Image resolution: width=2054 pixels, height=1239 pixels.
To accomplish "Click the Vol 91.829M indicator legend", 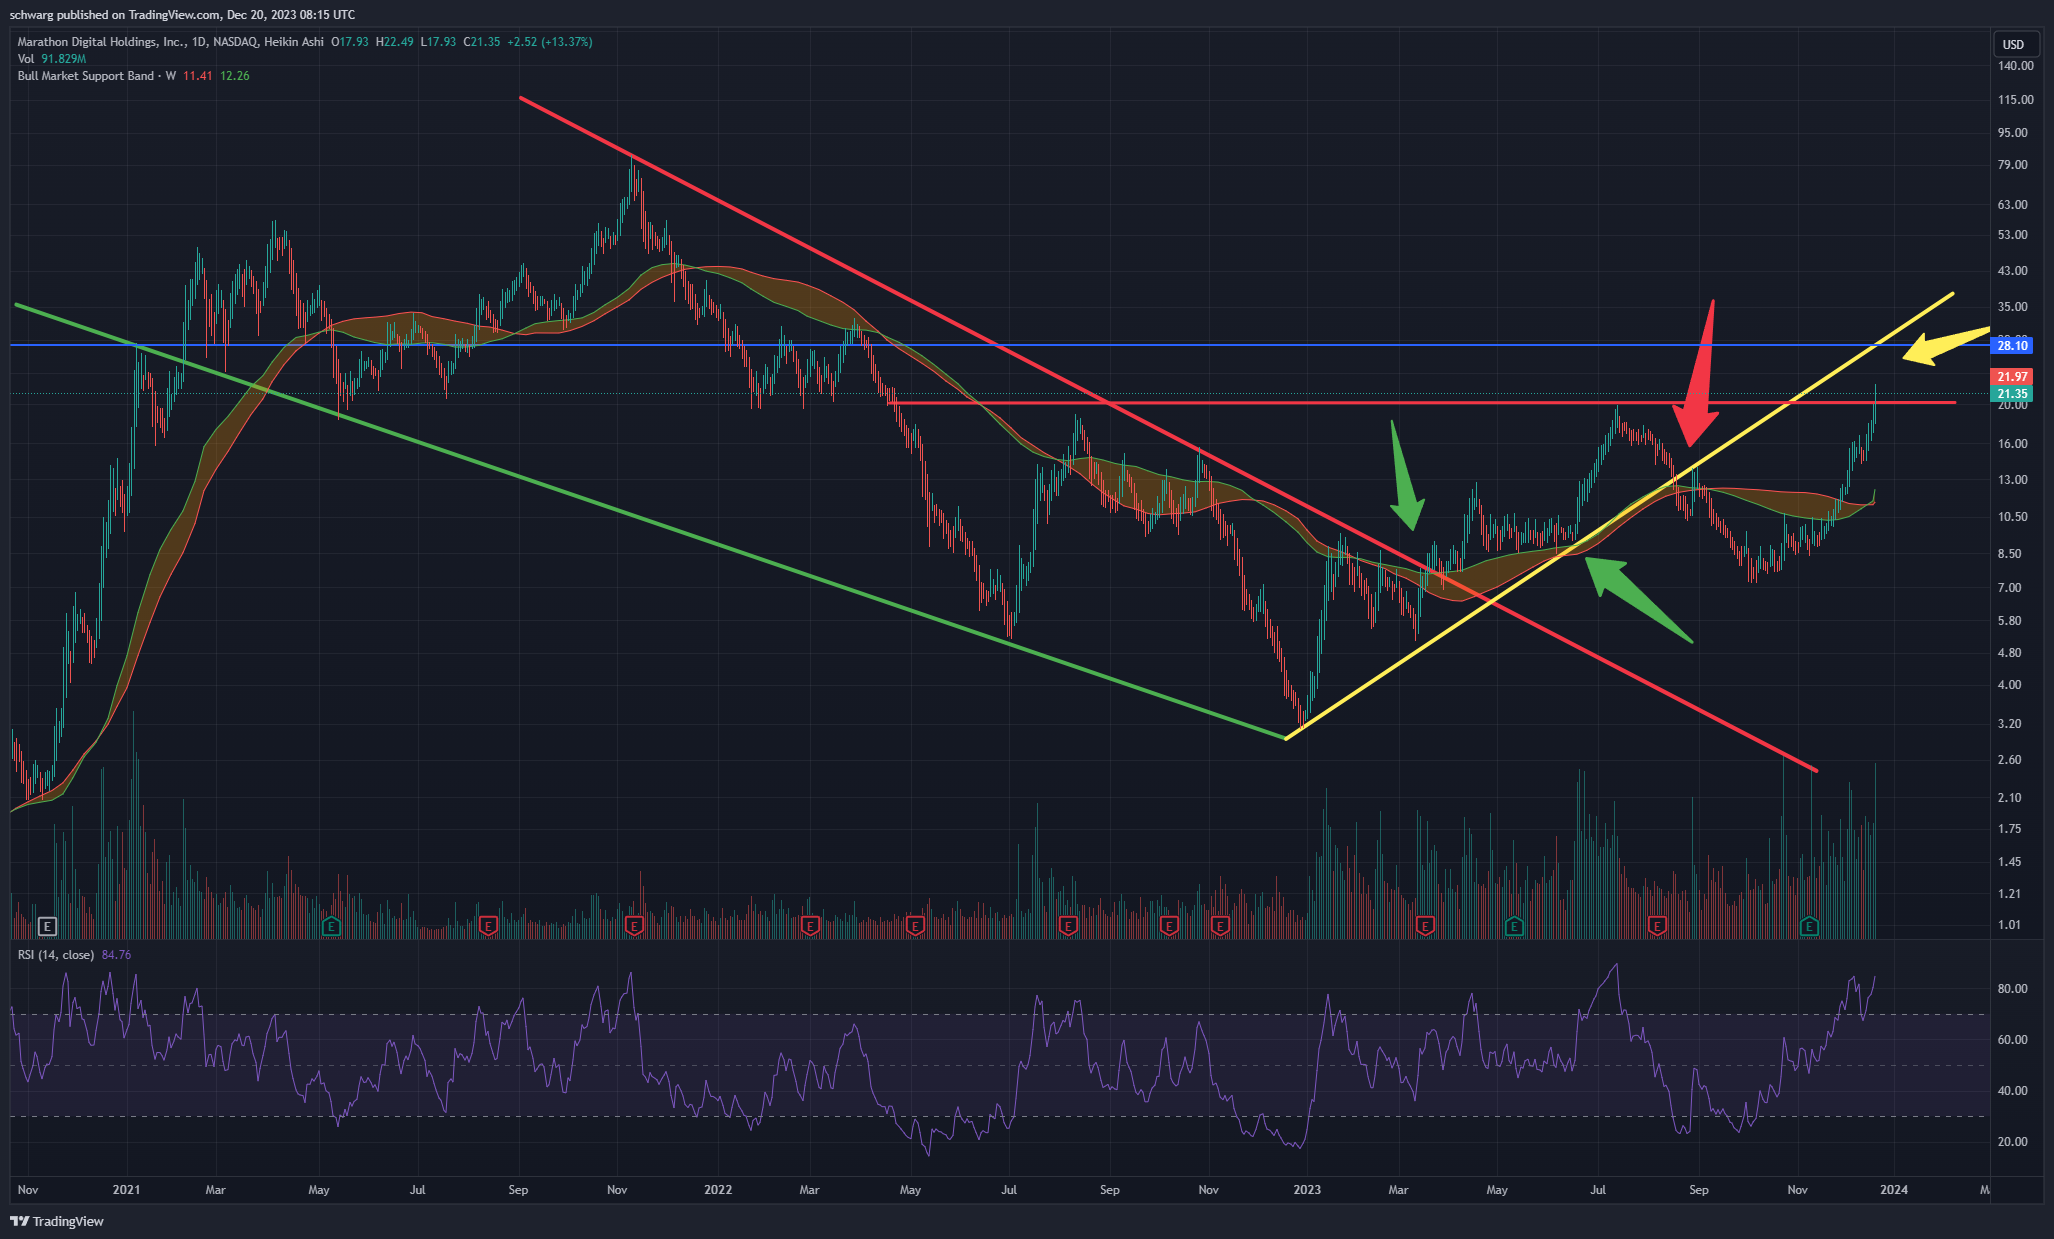I will pyautogui.click(x=52, y=59).
